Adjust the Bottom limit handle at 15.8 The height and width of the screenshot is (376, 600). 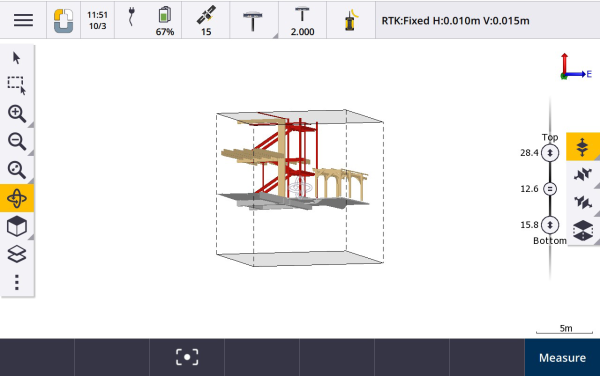550,225
